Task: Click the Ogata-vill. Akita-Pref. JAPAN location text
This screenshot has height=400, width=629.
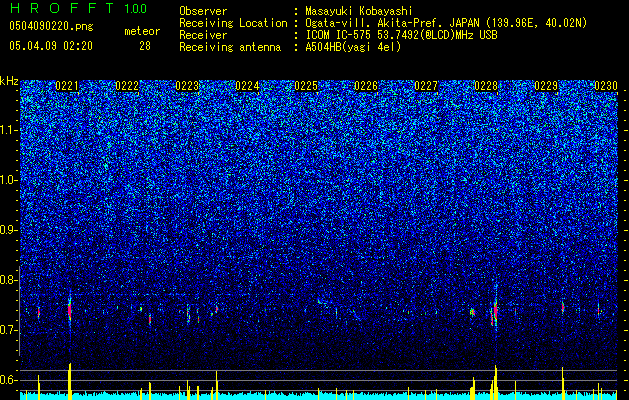Action: (446, 23)
